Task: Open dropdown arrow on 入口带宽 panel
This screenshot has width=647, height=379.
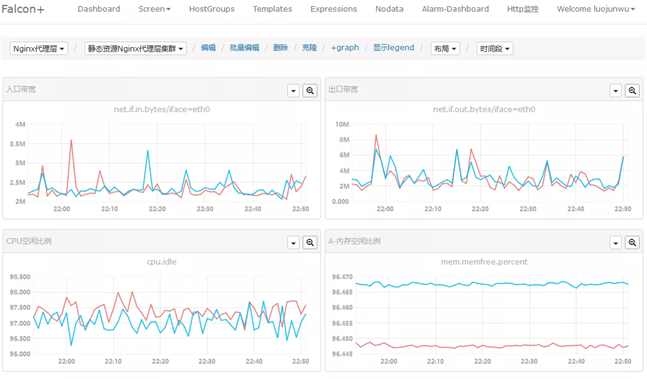Action: [293, 91]
